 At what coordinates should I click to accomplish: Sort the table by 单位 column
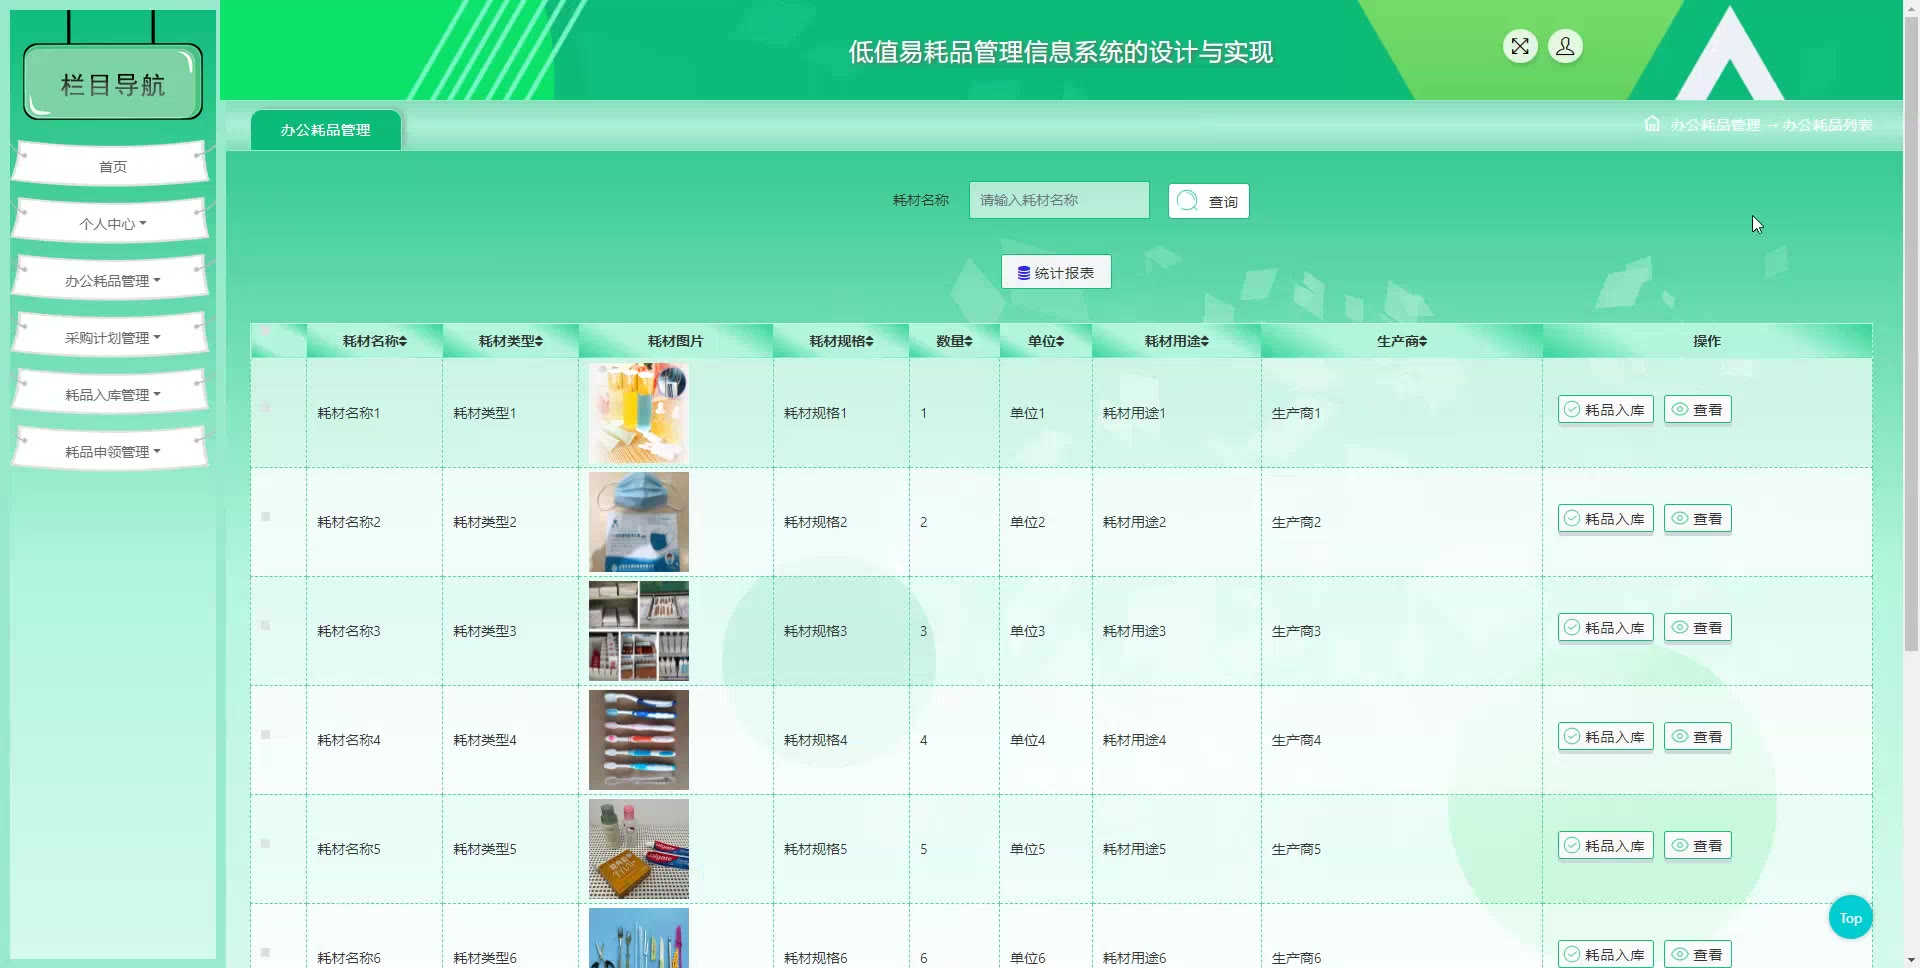point(1046,341)
